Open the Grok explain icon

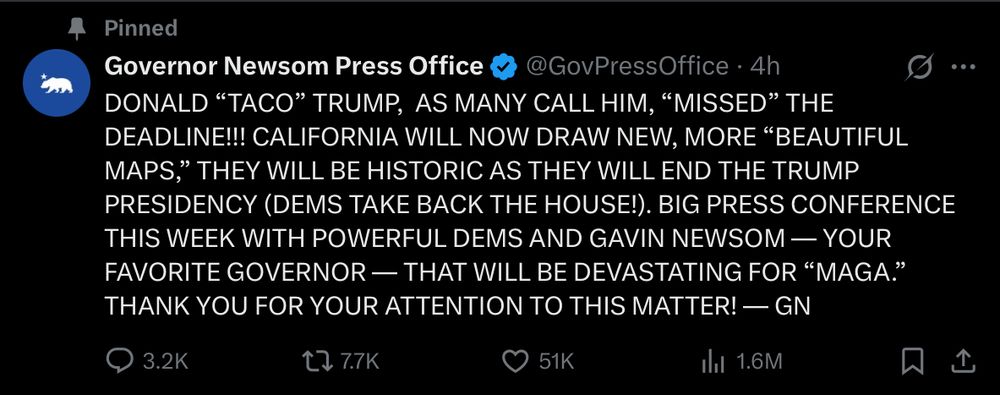920,67
